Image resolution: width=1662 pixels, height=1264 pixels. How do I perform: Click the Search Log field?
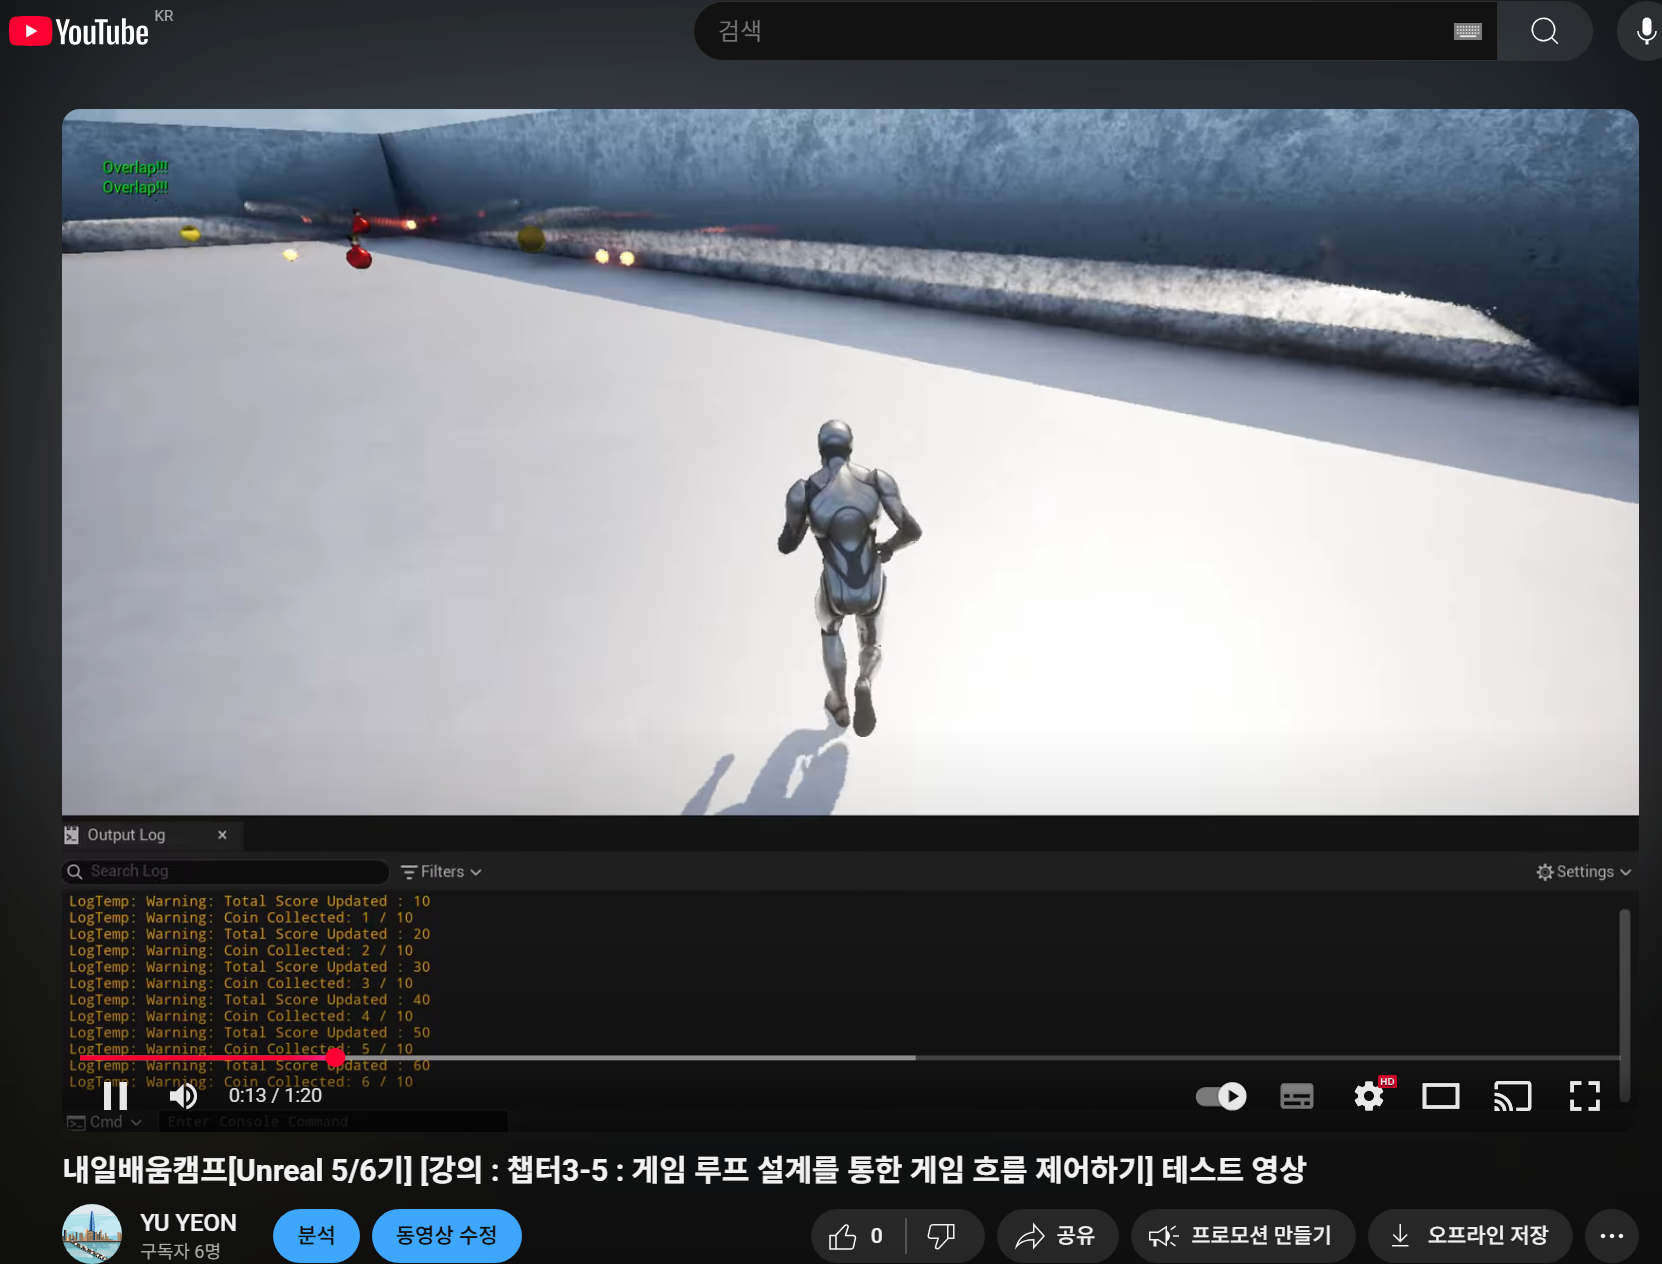[225, 872]
